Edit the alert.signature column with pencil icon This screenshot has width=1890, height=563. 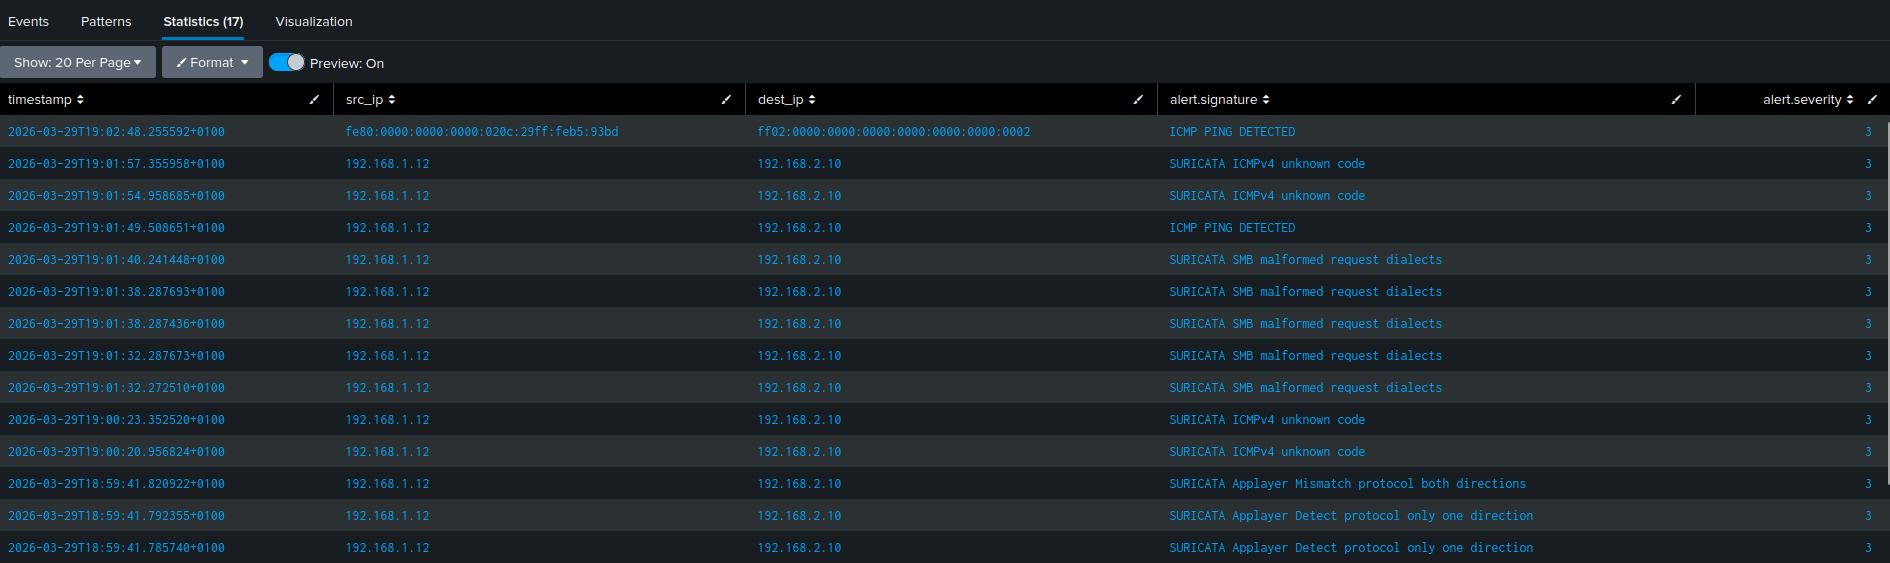pos(1676,99)
